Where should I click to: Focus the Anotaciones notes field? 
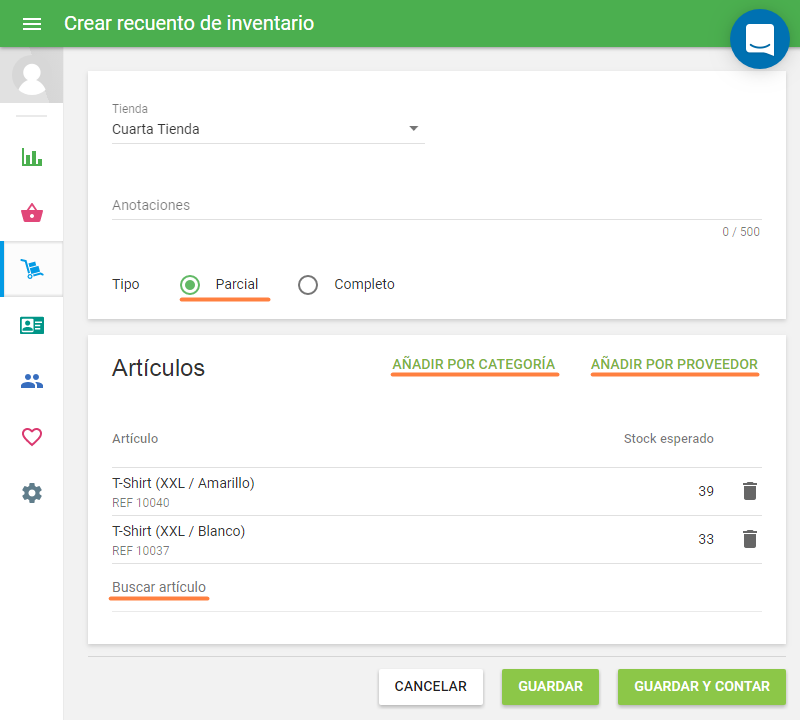point(437,205)
